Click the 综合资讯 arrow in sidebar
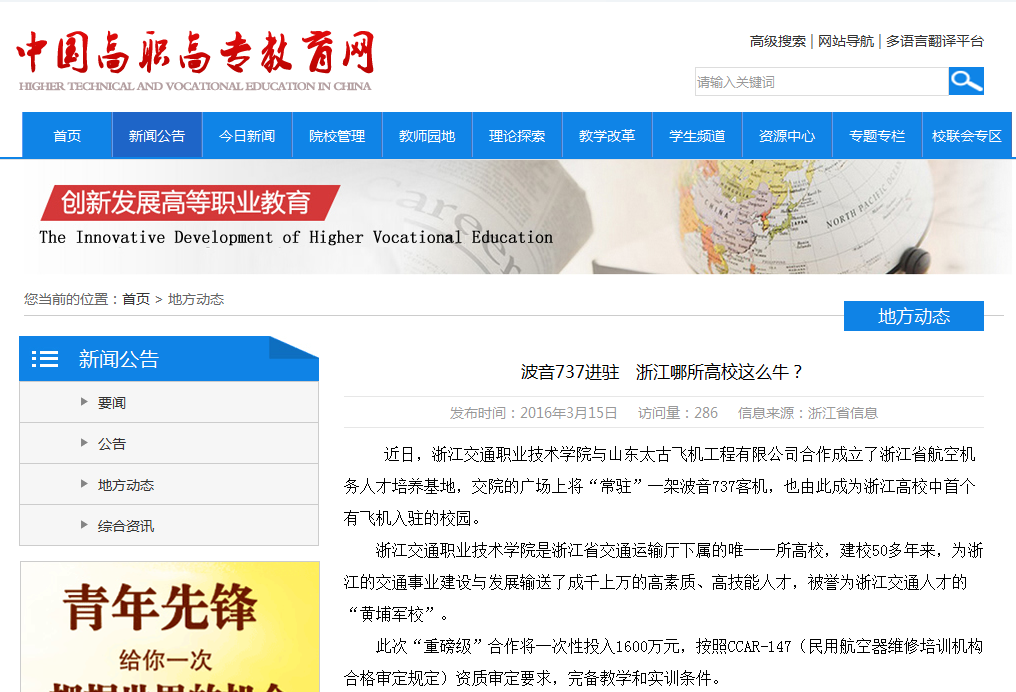Image resolution: width=1016 pixels, height=692 pixels. pyautogui.click(x=84, y=525)
